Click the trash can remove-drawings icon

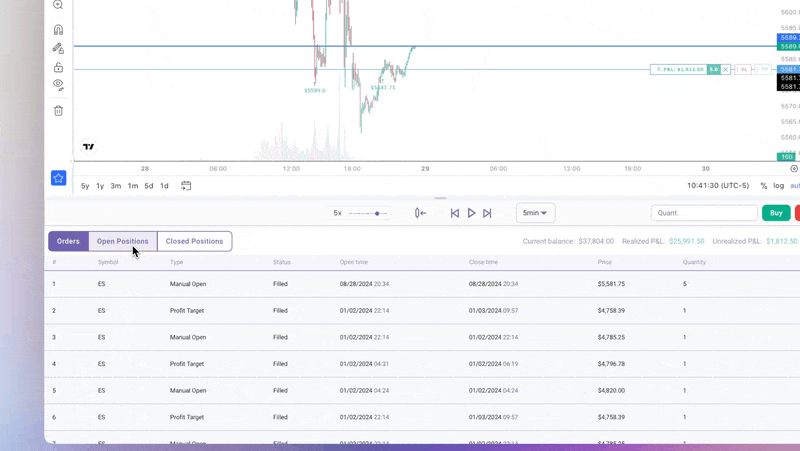tap(58, 111)
